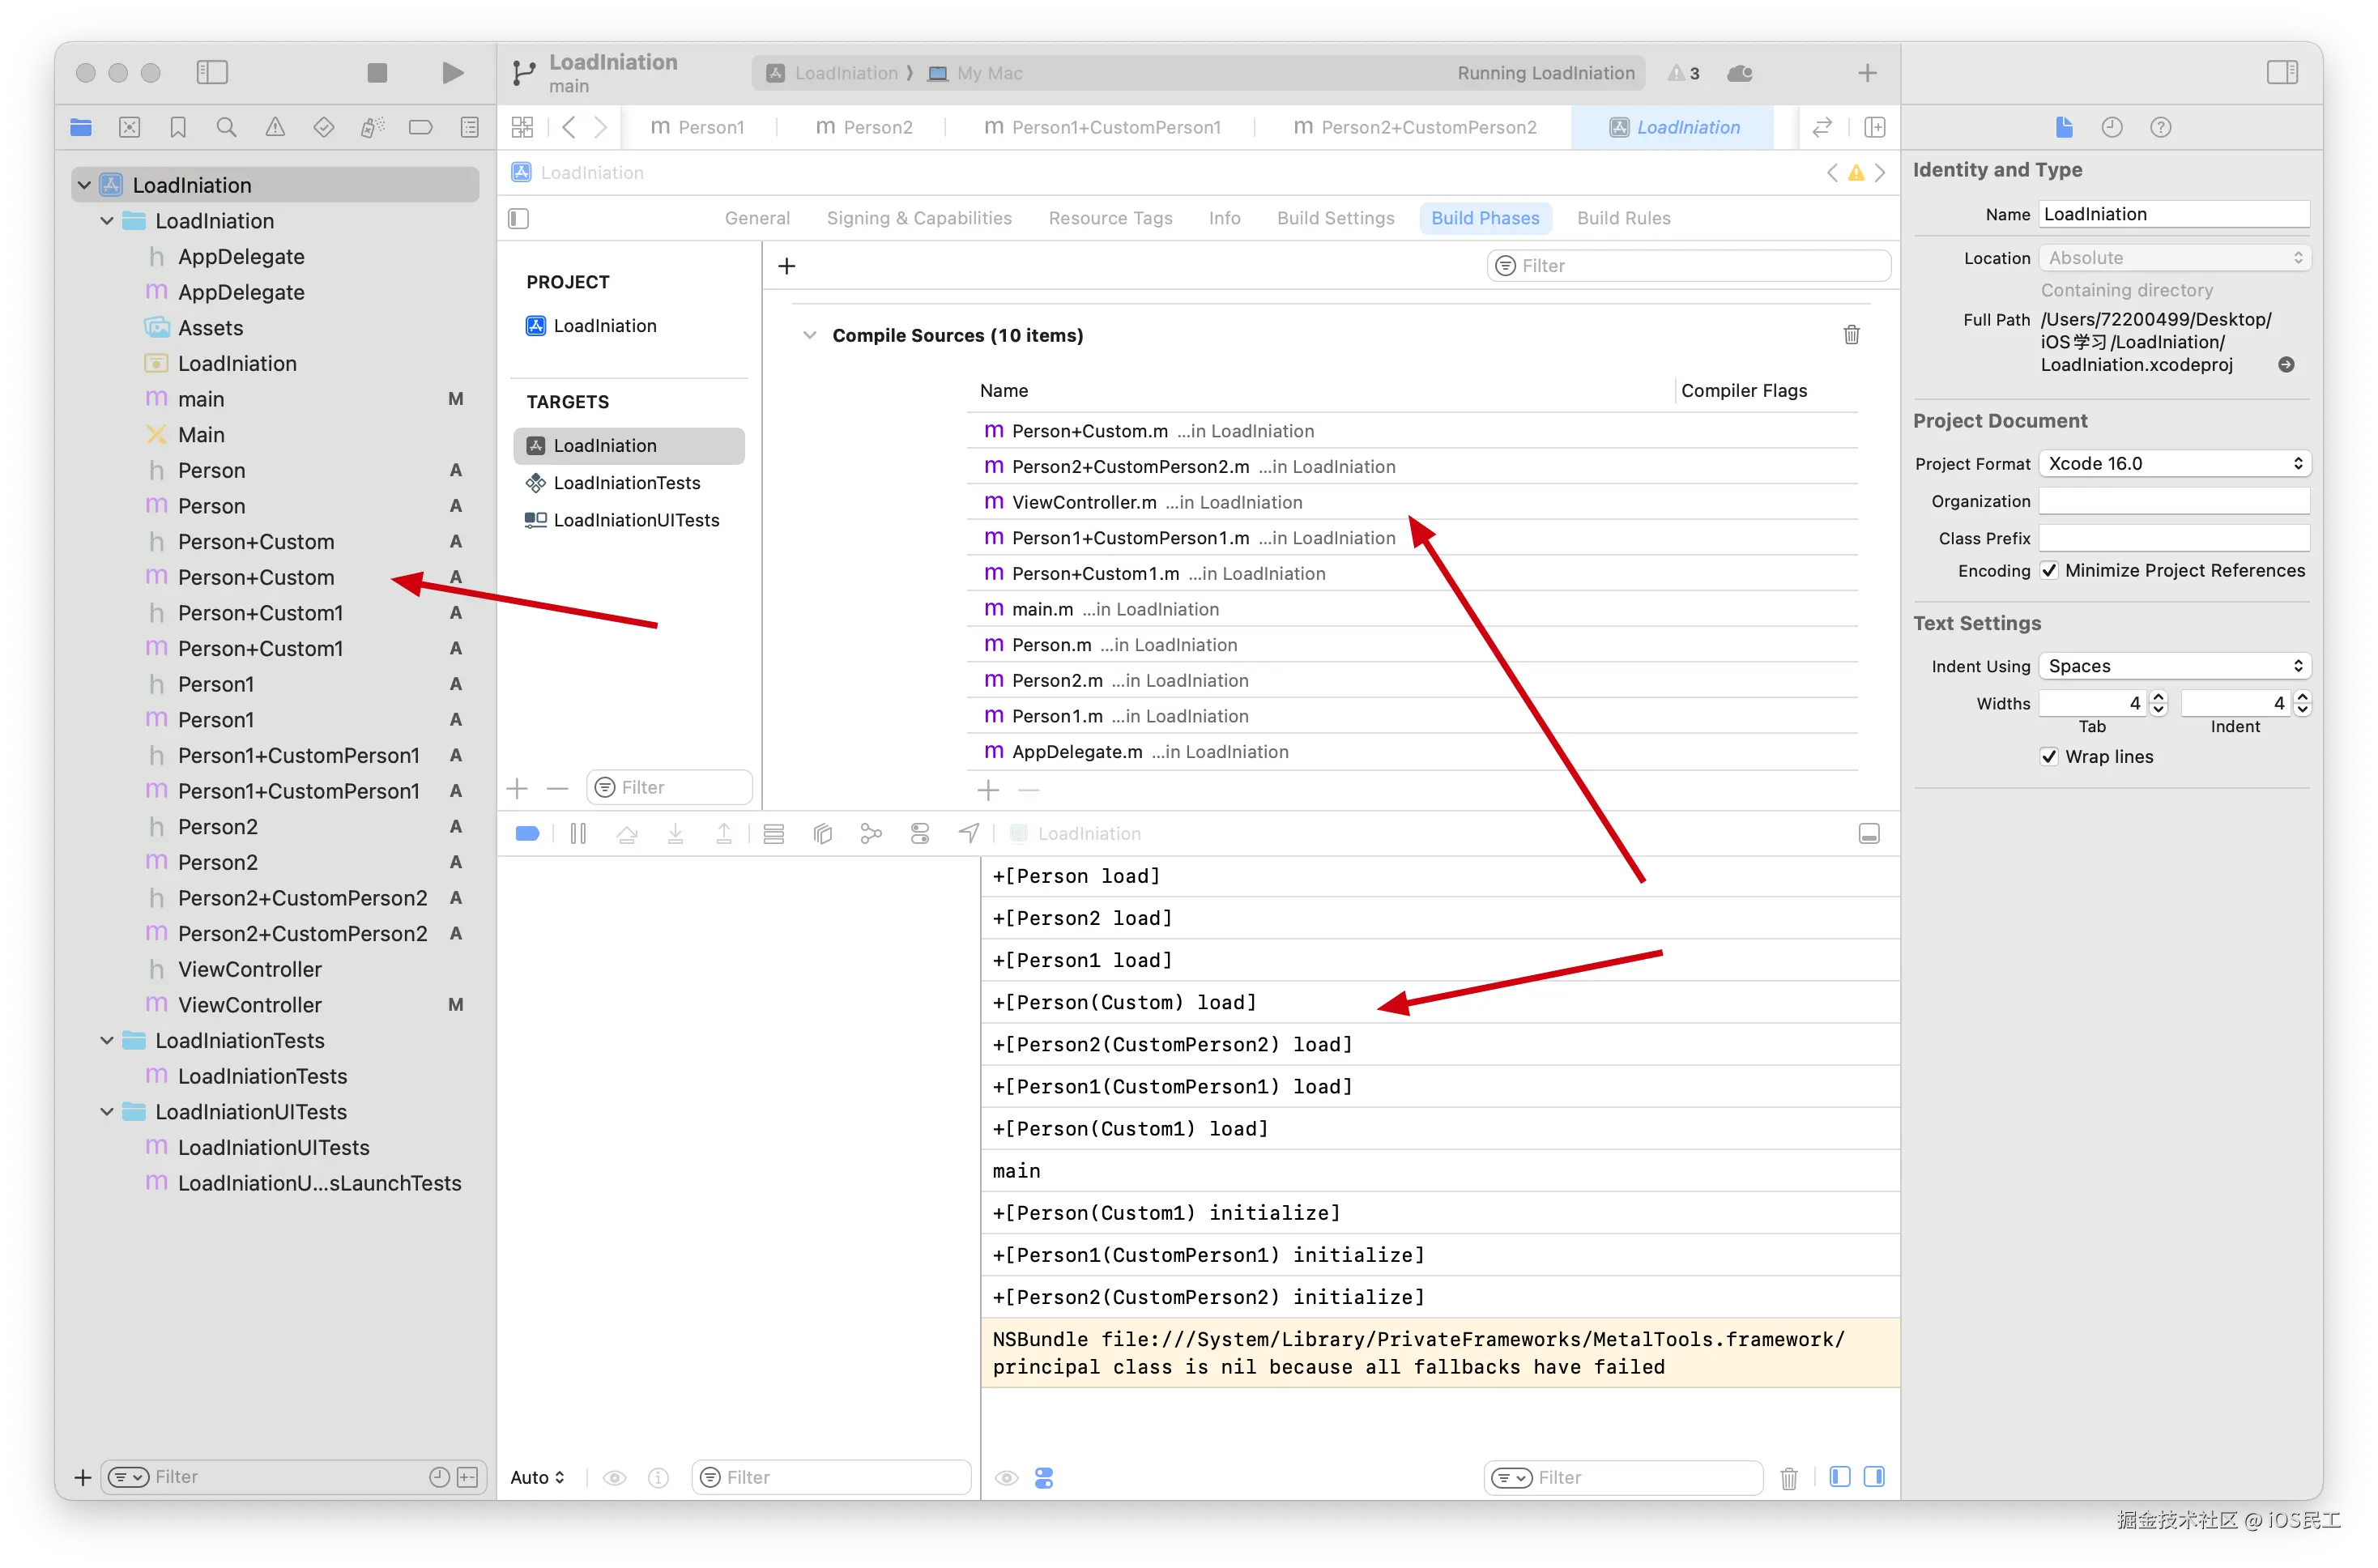Open the Debug Memory Graph icon
2378x1568 pixels.
coord(871,834)
